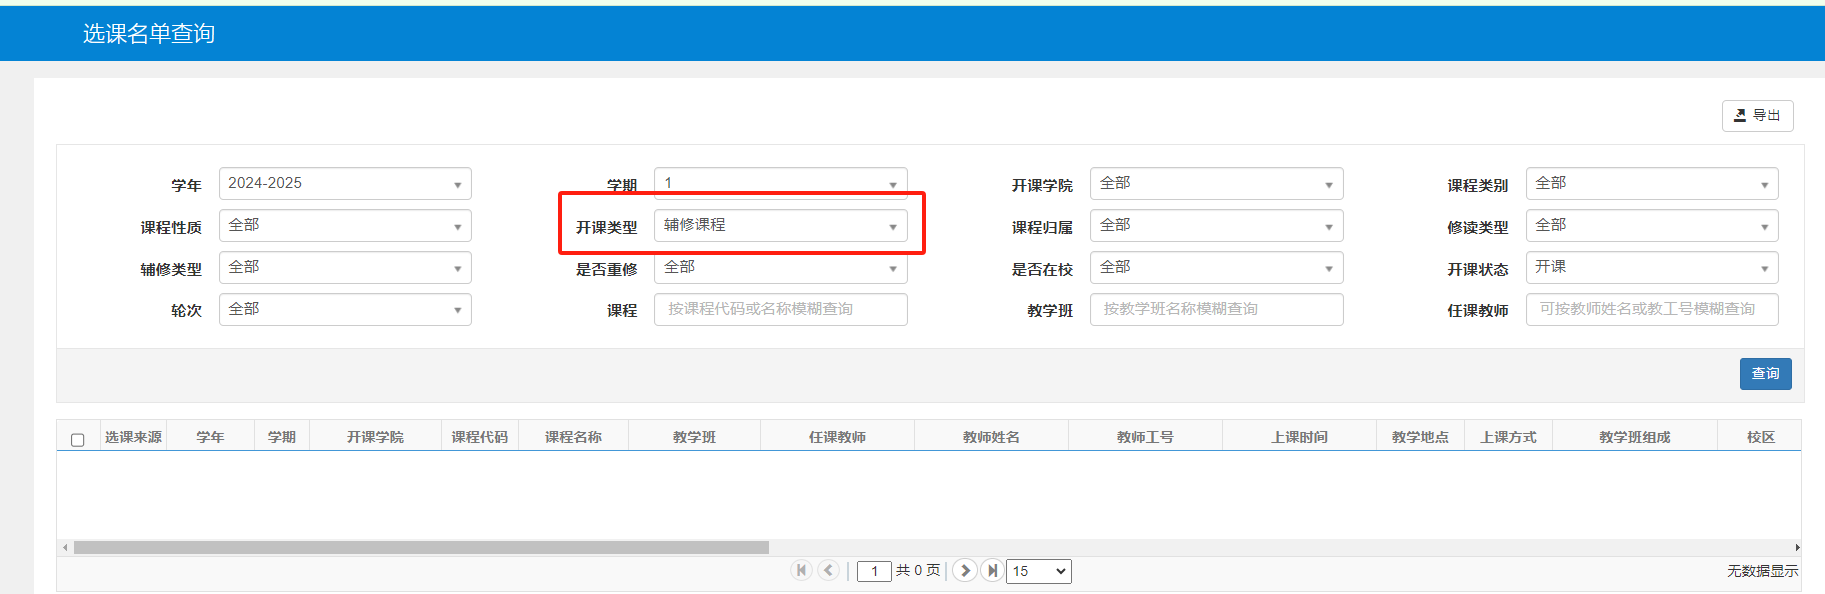Image resolution: width=1825 pixels, height=594 pixels.
Task: Click the 任课教师 column header
Action: click(x=837, y=437)
